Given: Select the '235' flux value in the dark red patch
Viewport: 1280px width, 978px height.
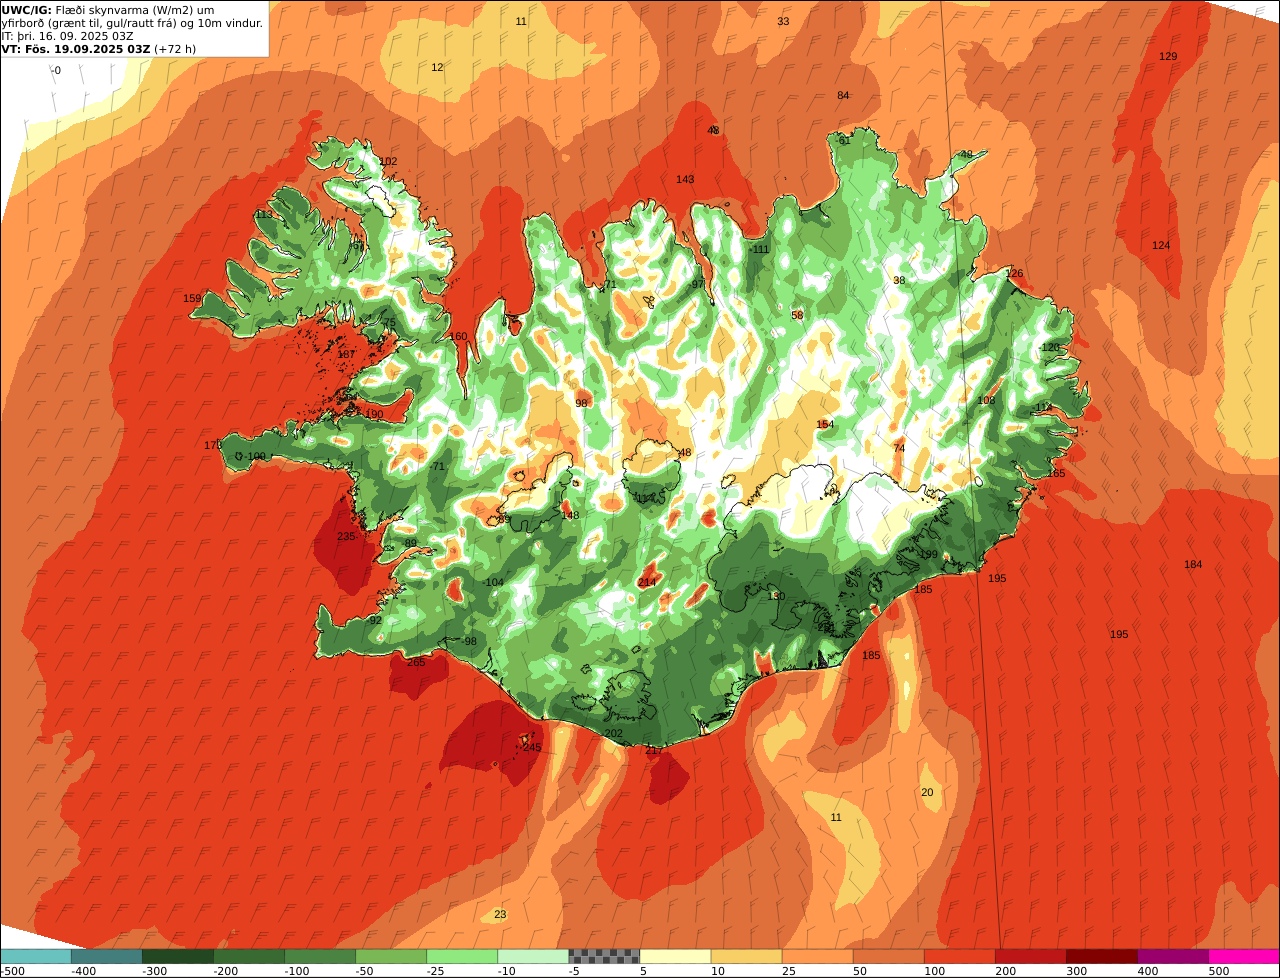Looking at the screenshot, I should click(x=346, y=537).
